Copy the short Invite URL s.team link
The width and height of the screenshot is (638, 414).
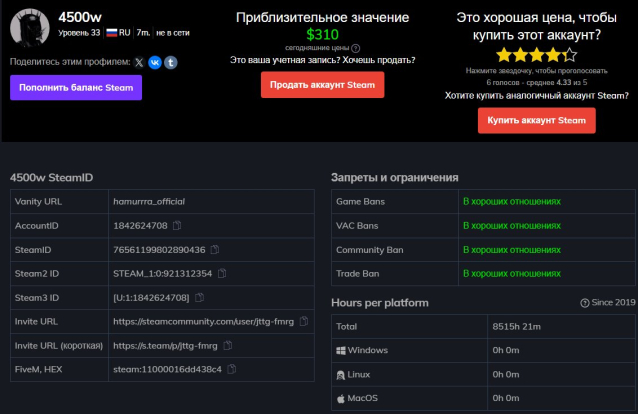tap(228, 346)
